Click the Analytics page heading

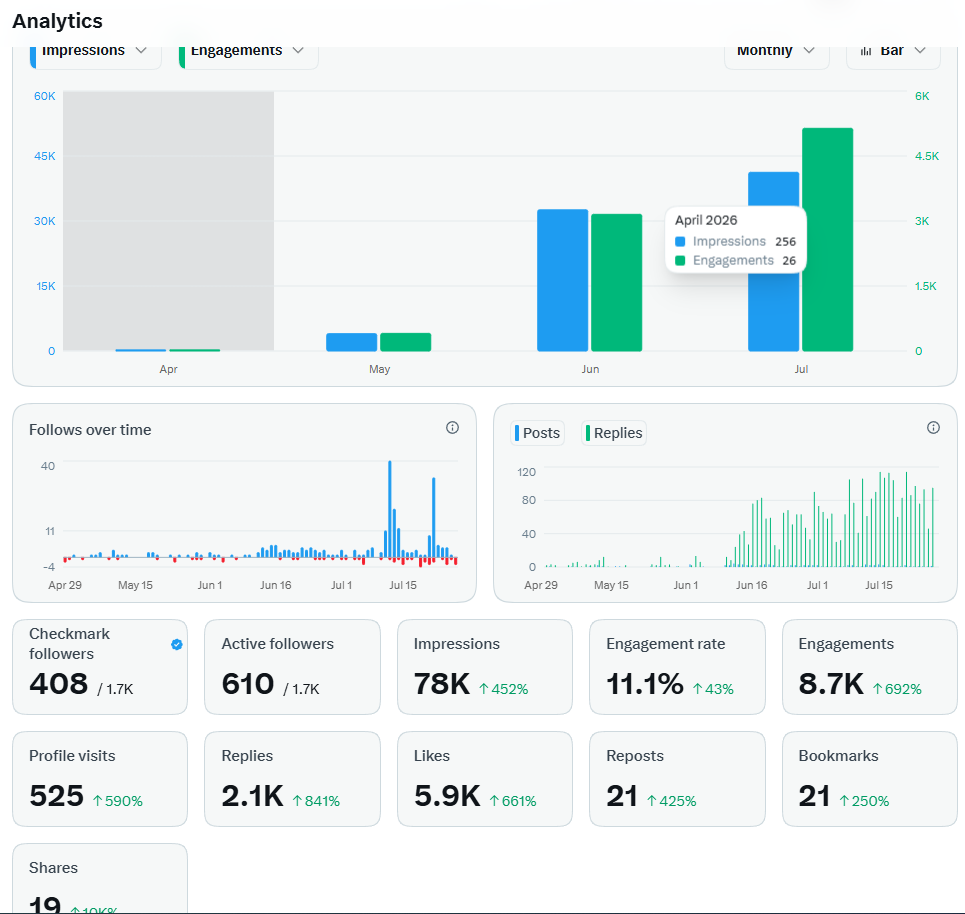58,21
